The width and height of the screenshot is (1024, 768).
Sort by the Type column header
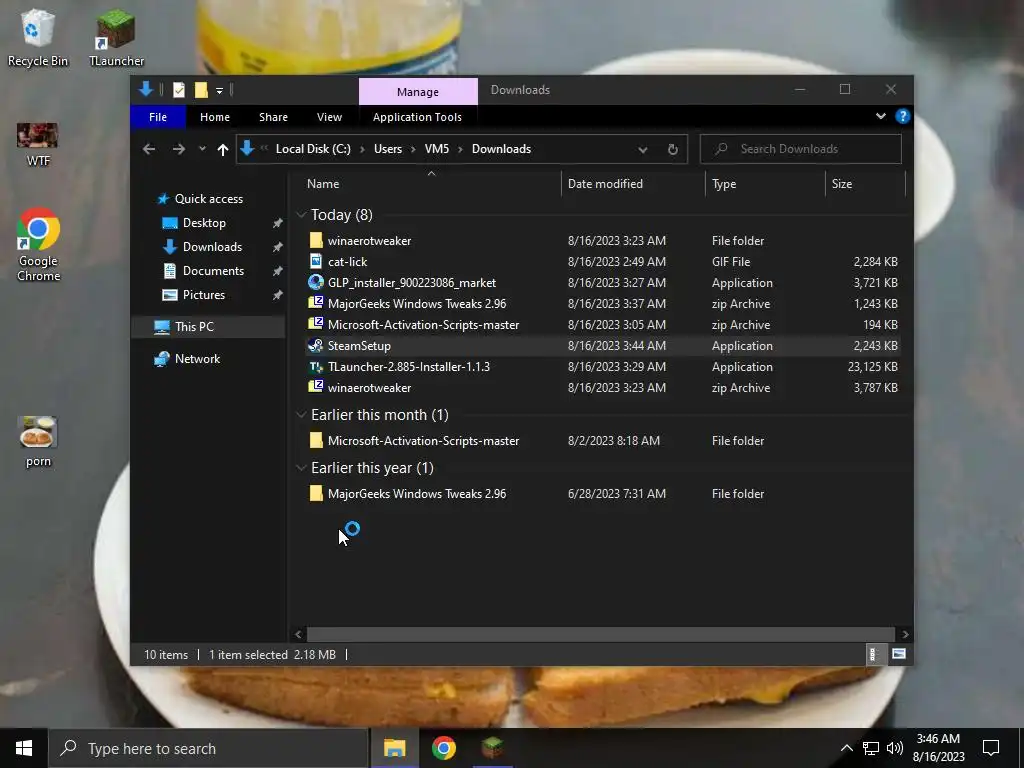click(x=765, y=184)
